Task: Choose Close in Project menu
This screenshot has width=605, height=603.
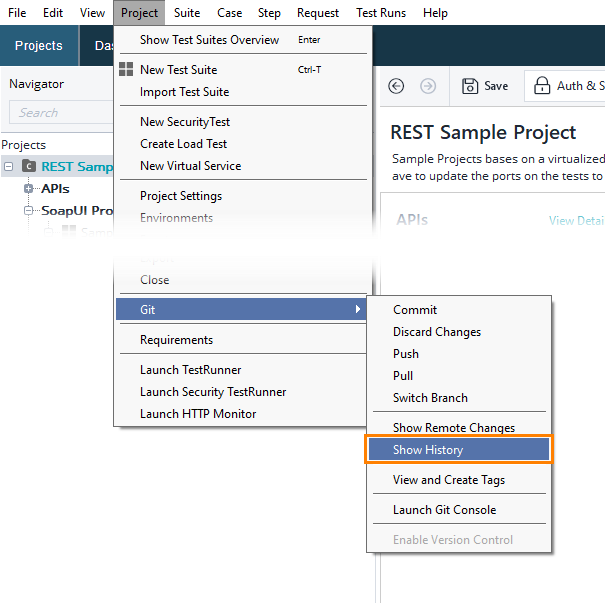Action: tap(243, 280)
